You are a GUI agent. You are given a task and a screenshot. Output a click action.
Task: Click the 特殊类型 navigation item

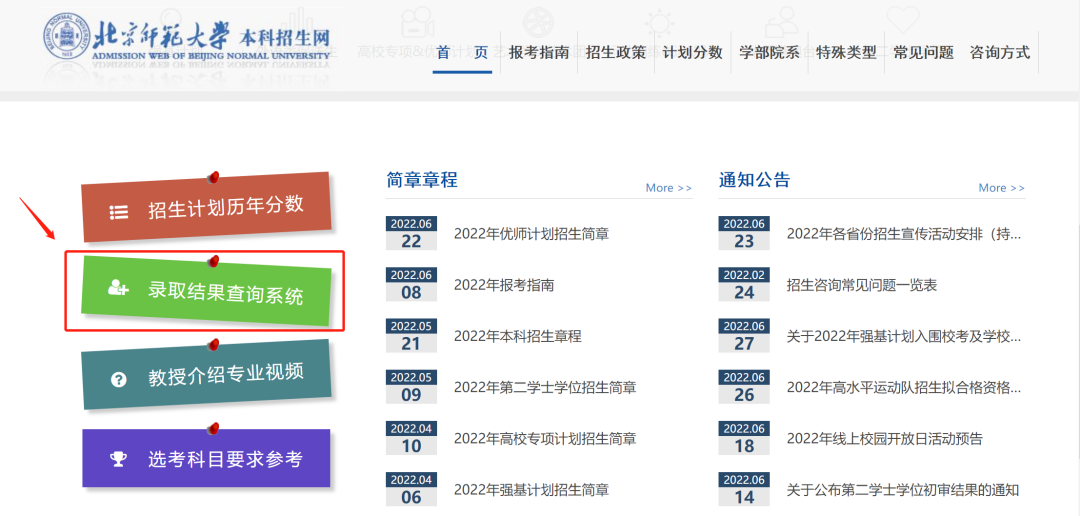pyautogui.click(x=847, y=52)
